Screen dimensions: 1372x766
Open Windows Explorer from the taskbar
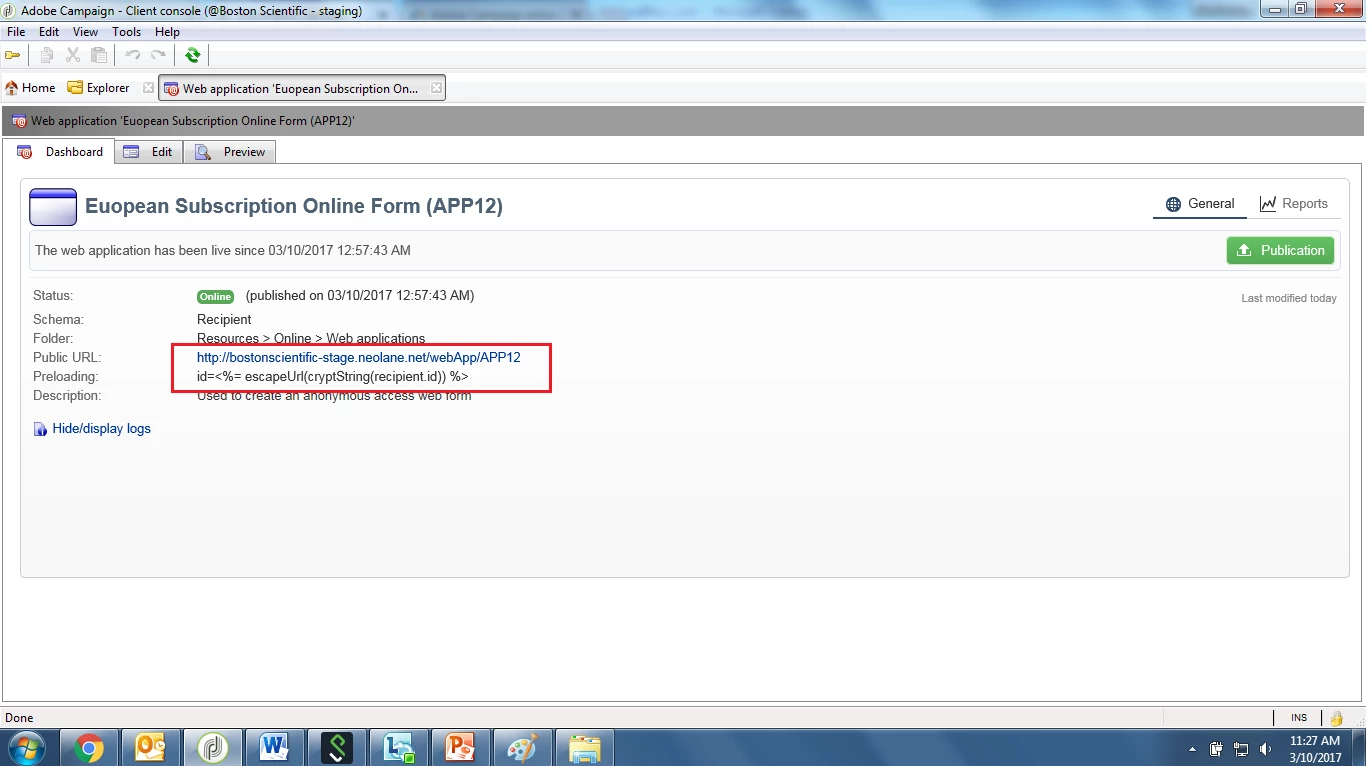click(x=585, y=748)
